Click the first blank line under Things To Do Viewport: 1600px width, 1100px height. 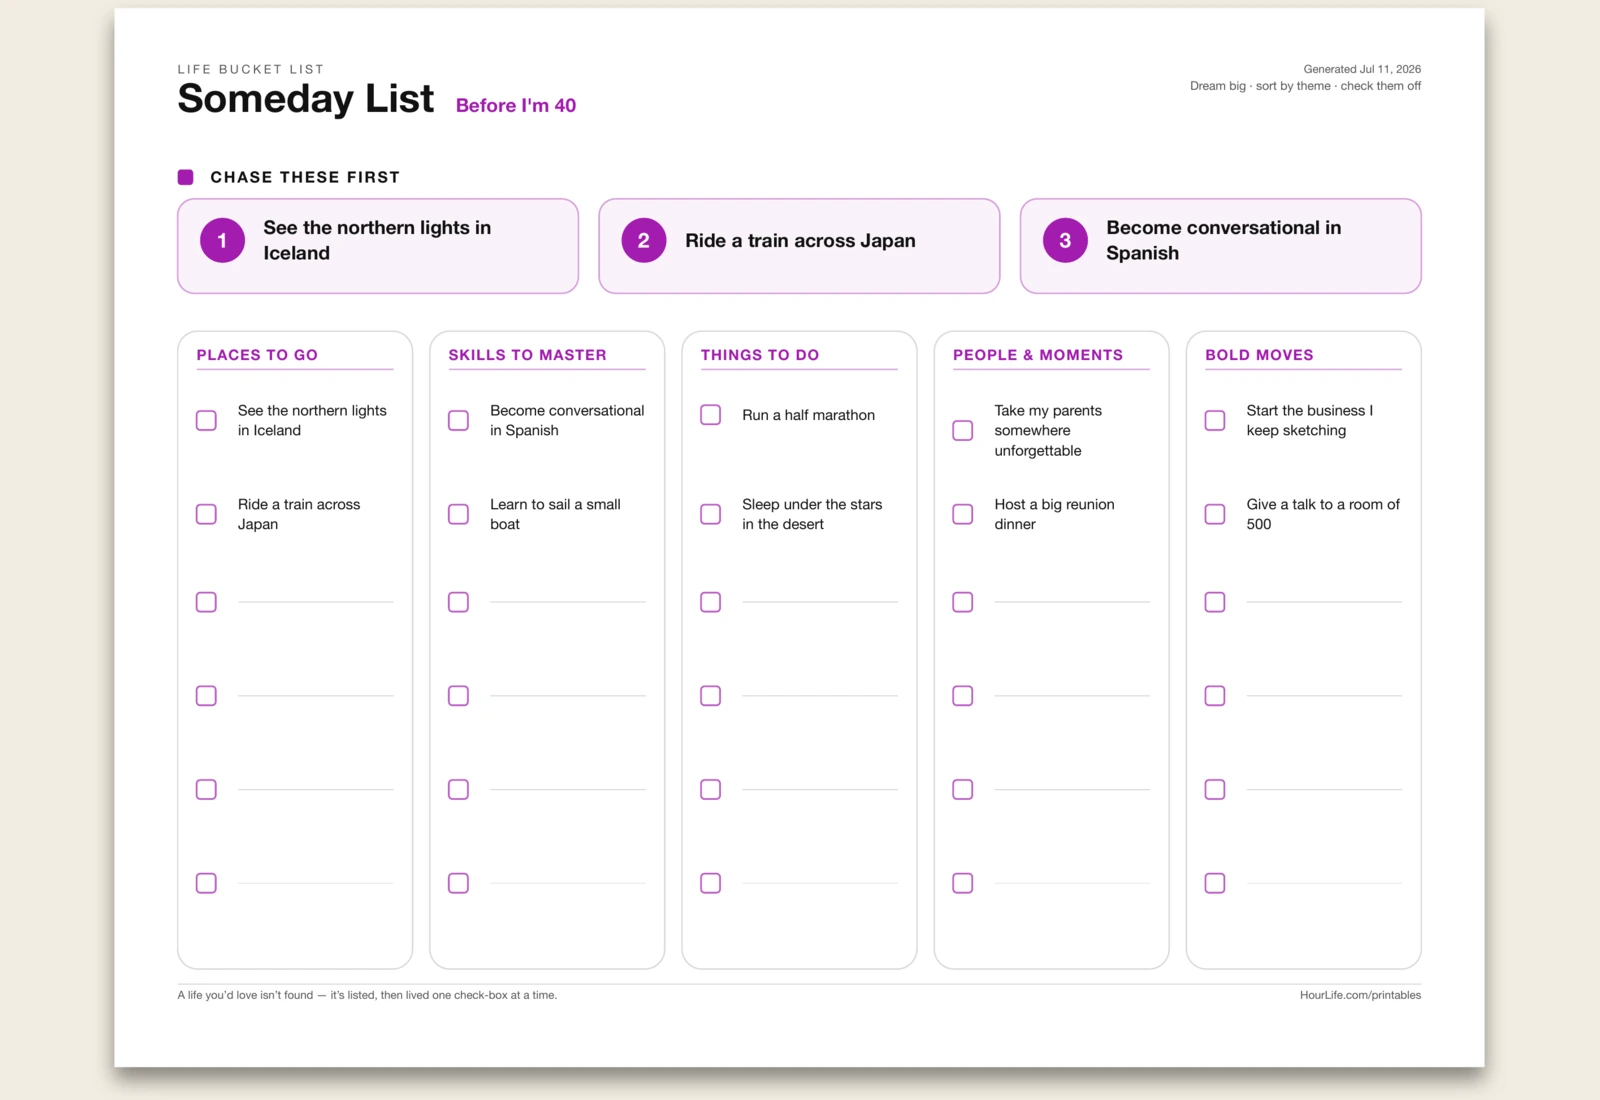[820, 602]
